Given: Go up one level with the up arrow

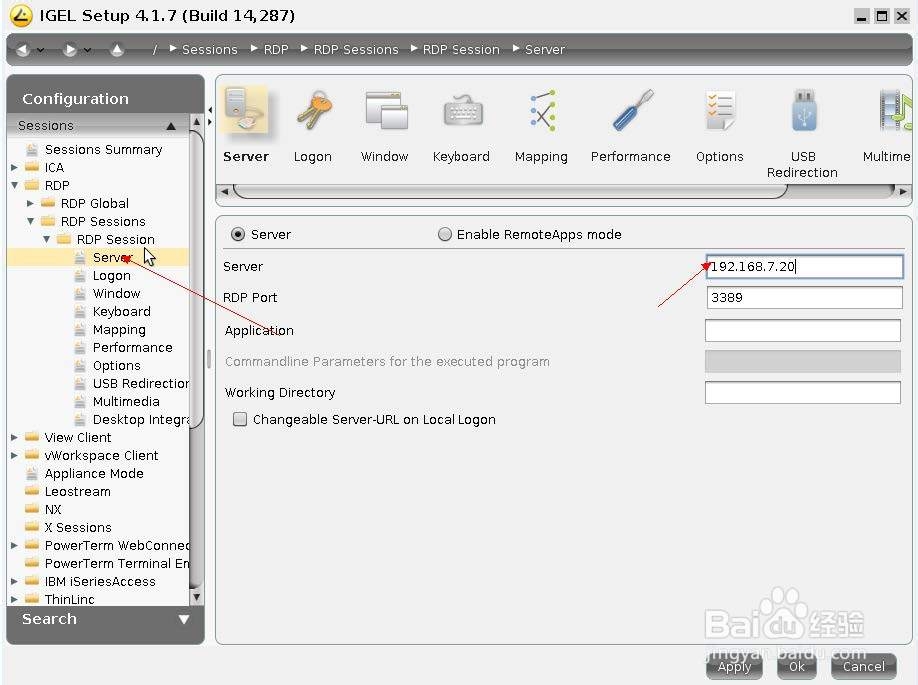Looking at the screenshot, I should (x=117, y=50).
